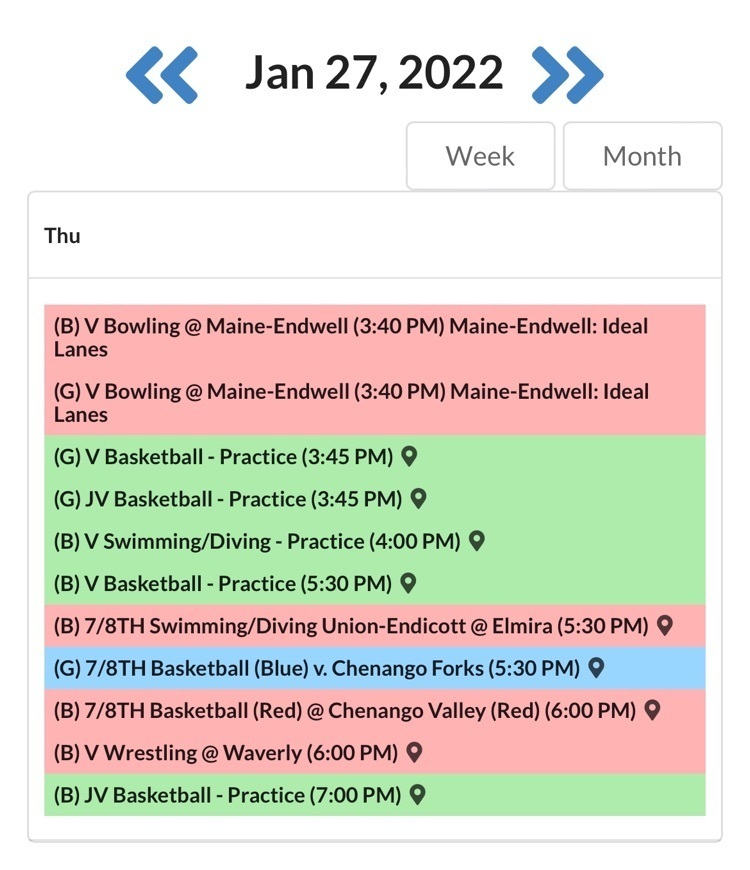View Boys V Wrestling @ Waverly event details
This screenshot has height=870, width=750.
(225, 753)
